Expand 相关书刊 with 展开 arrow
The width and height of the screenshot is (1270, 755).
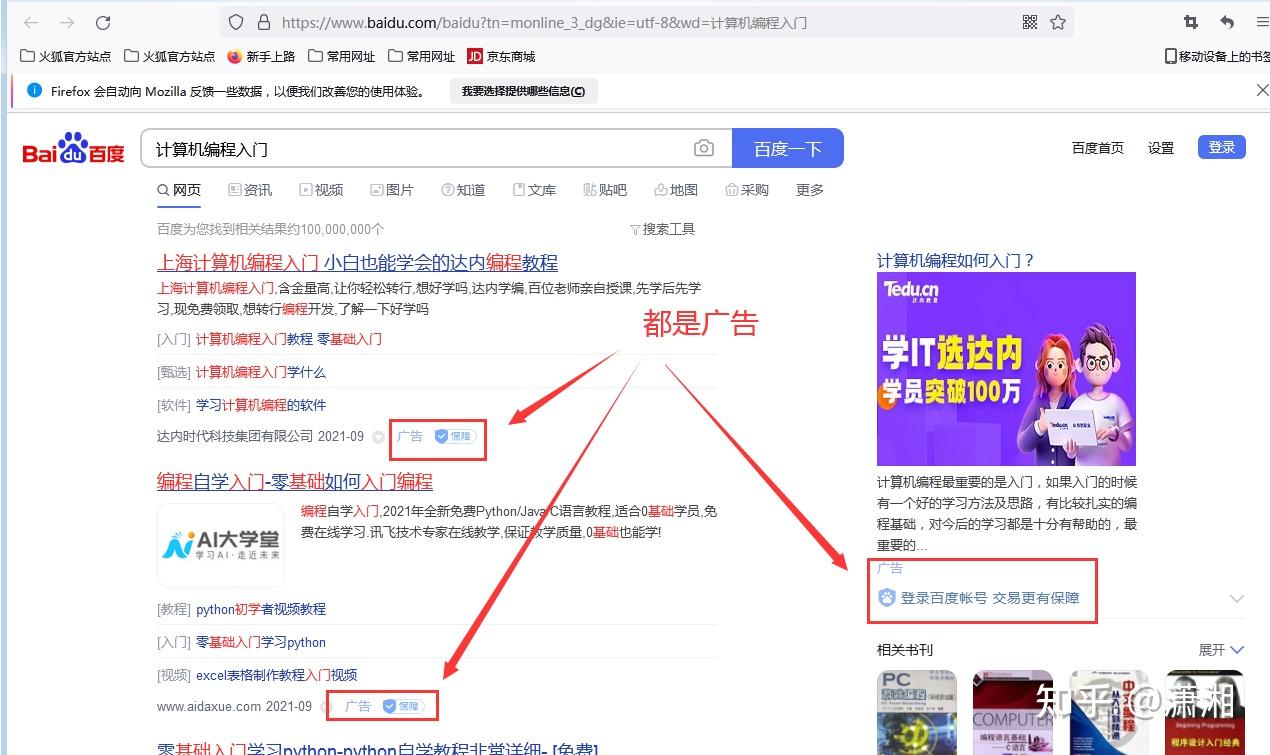1221,650
